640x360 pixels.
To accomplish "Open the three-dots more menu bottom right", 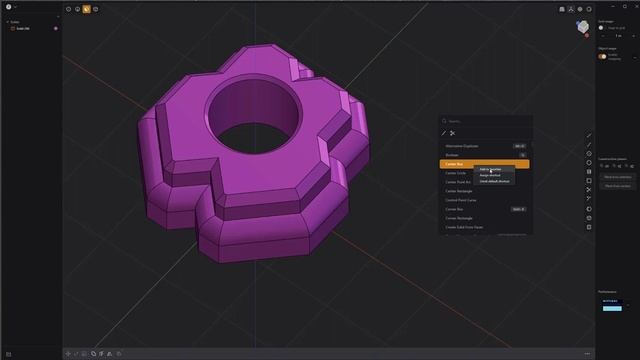I will pos(587,354).
